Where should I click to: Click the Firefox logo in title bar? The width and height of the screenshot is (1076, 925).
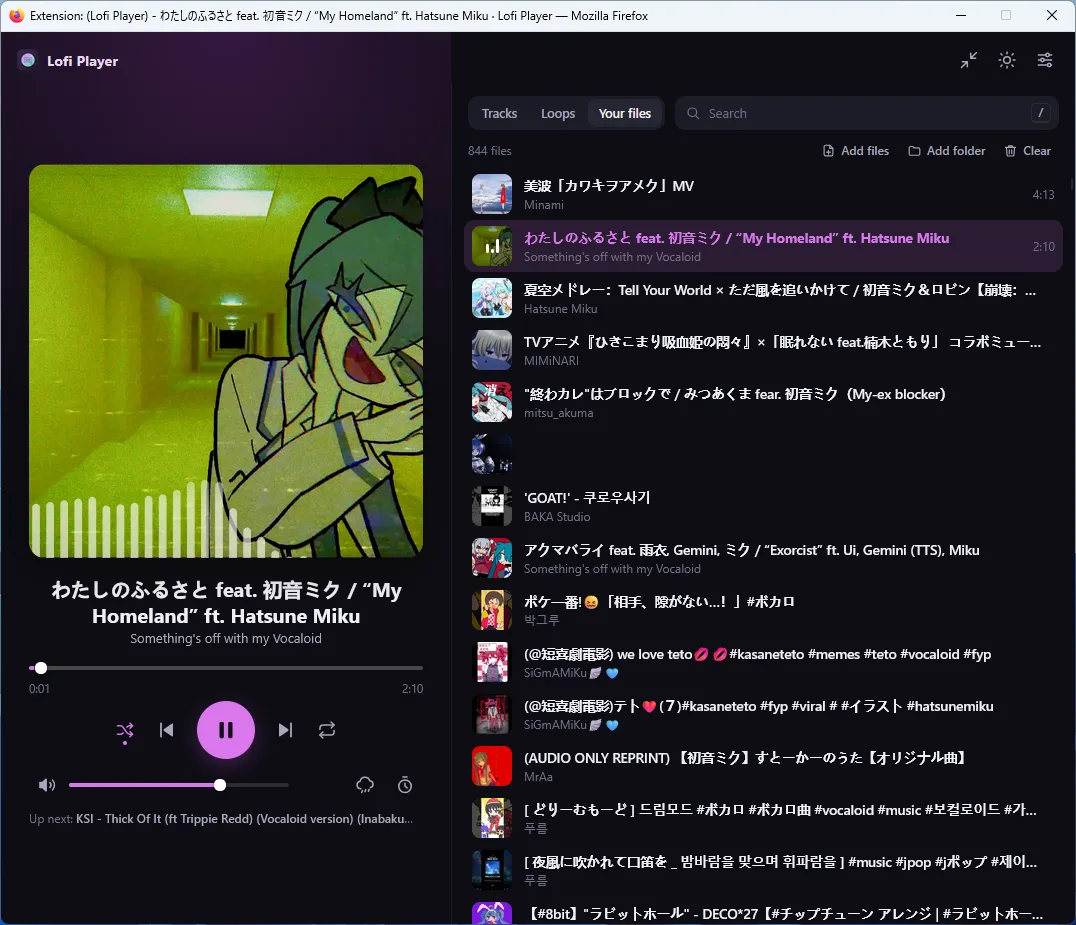[x=16, y=15]
